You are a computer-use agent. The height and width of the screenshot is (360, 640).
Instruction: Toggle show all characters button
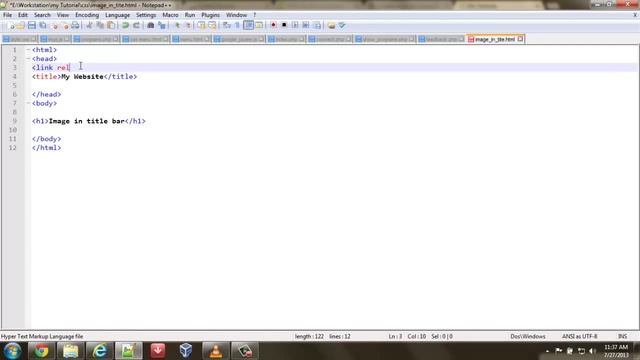point(237,25)
